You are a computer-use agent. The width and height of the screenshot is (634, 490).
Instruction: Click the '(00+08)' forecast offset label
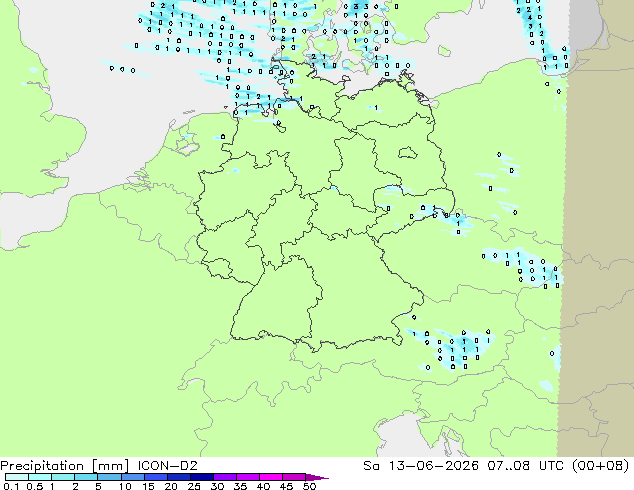pyautogui.click(x=601, y=466)
